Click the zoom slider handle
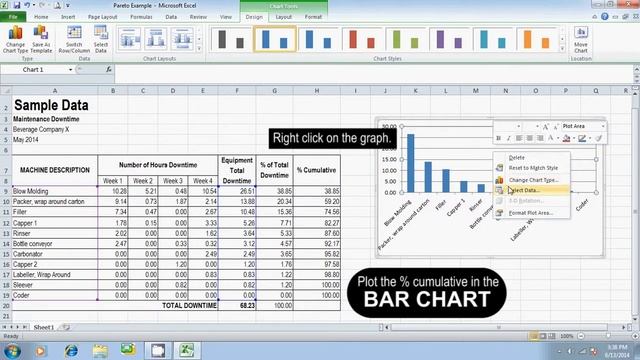The height and width of the screenshot is (360, 640). (x=608, y=336)
